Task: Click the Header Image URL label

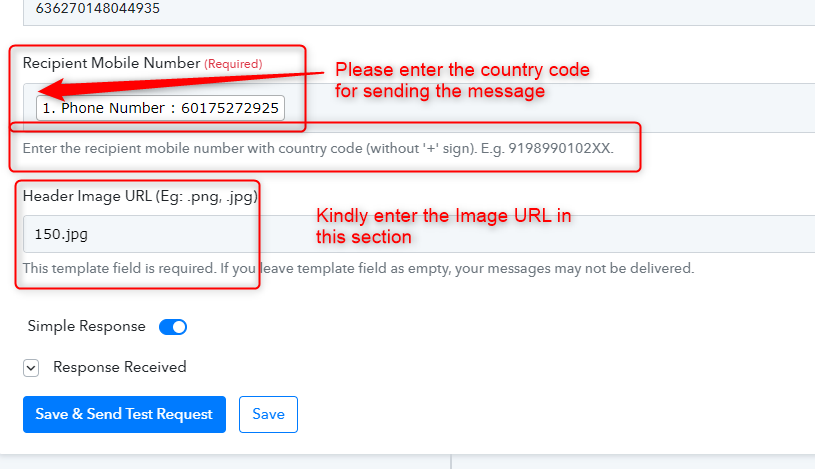Action: tap(140, 197)
